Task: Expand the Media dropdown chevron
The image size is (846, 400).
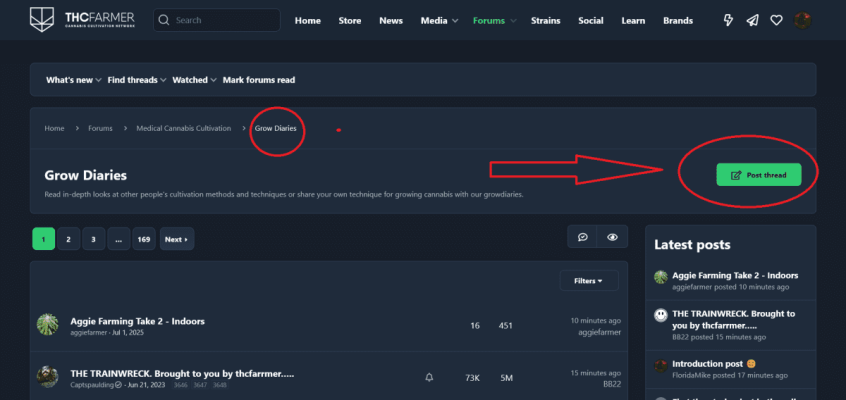Action: (455, 21)
